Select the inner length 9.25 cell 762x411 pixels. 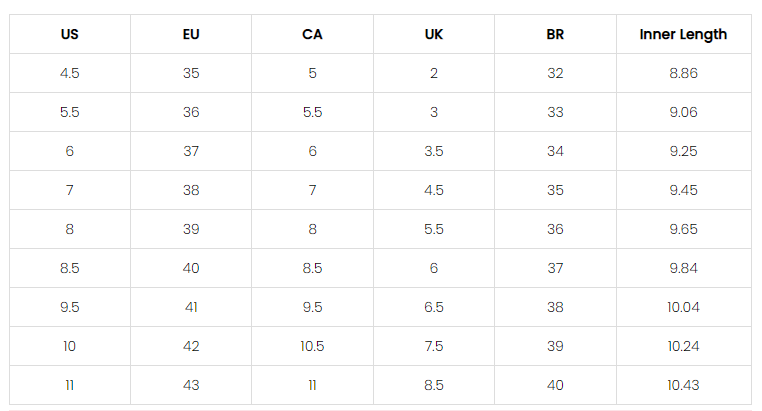[683, 151]
